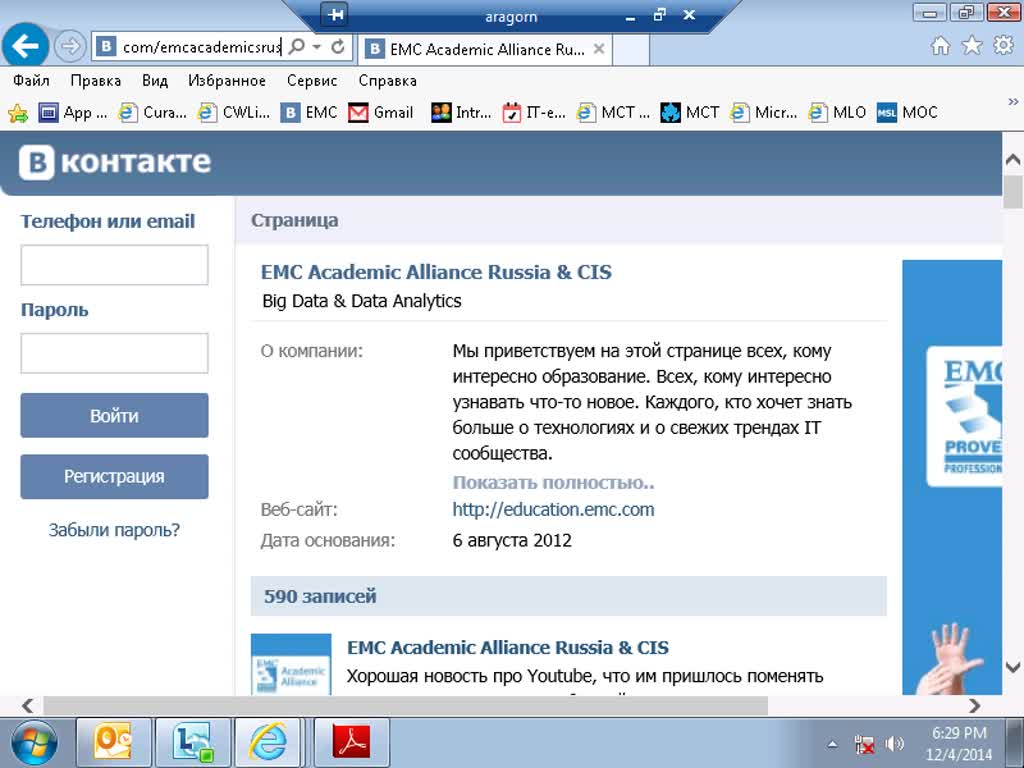Click the volume speaker tray icon
Screen dimensions: 1024x768
tap(894, 744)
